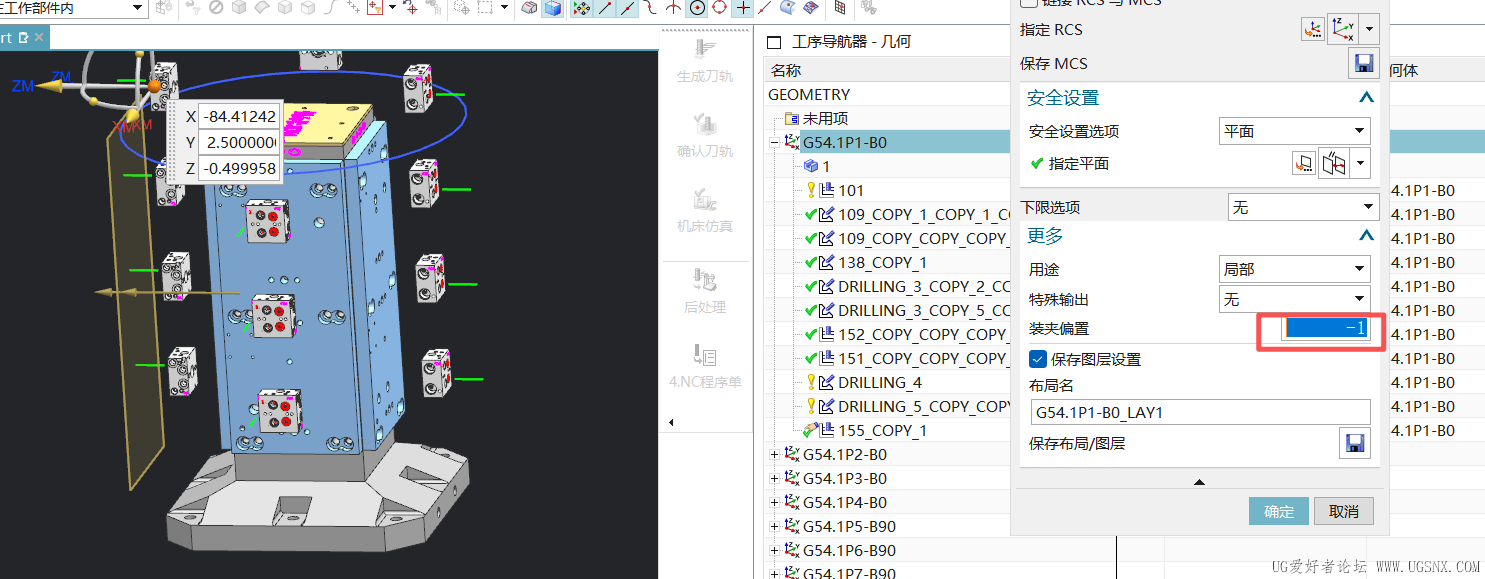The height and width of the screenshot is (579, 1485).
Task: Click 取消 to cancel MCS dialog
Action: point(1344,511)
